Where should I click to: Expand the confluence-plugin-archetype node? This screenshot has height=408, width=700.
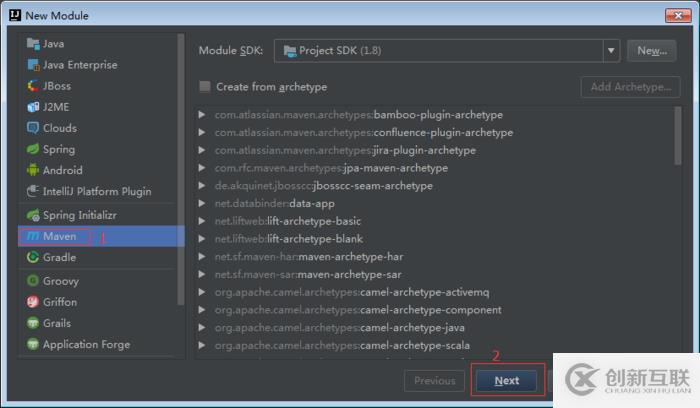tap(202, 133)
